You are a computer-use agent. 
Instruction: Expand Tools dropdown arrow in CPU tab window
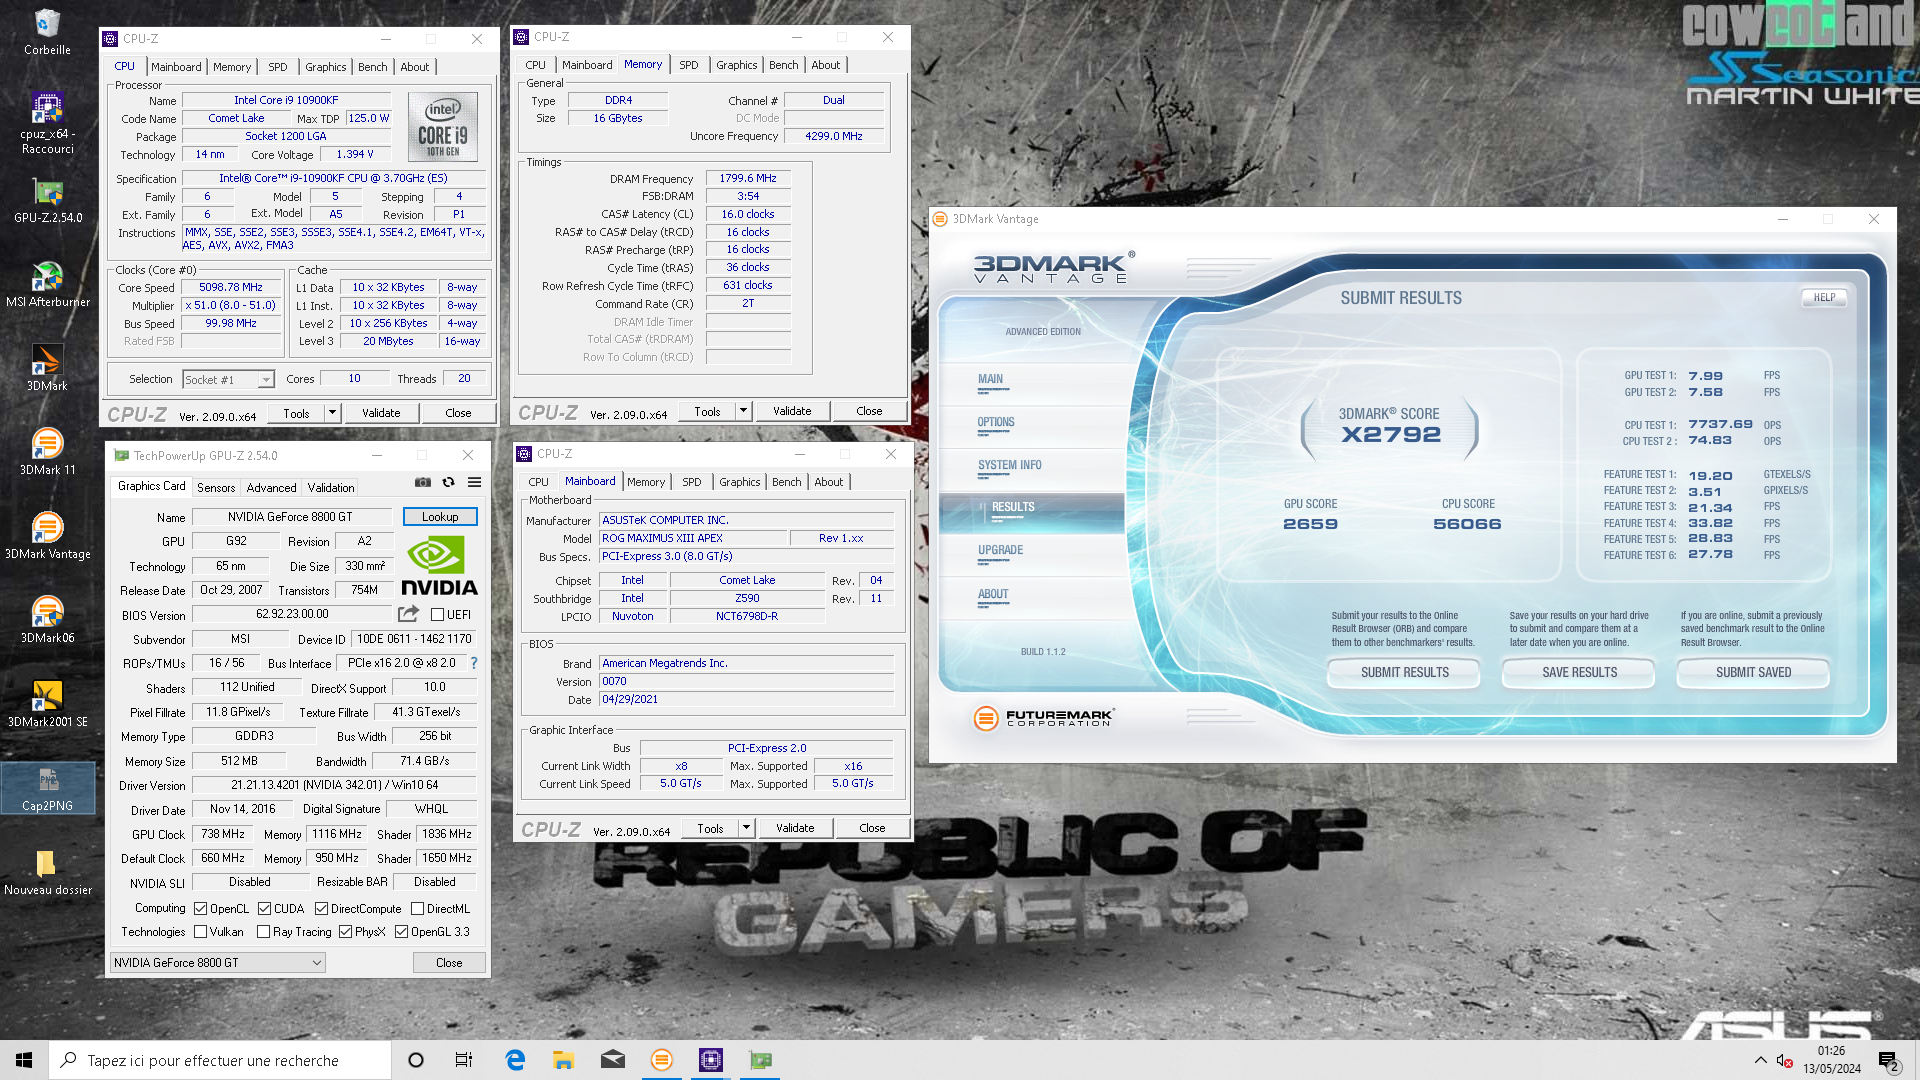coord(332,413)
